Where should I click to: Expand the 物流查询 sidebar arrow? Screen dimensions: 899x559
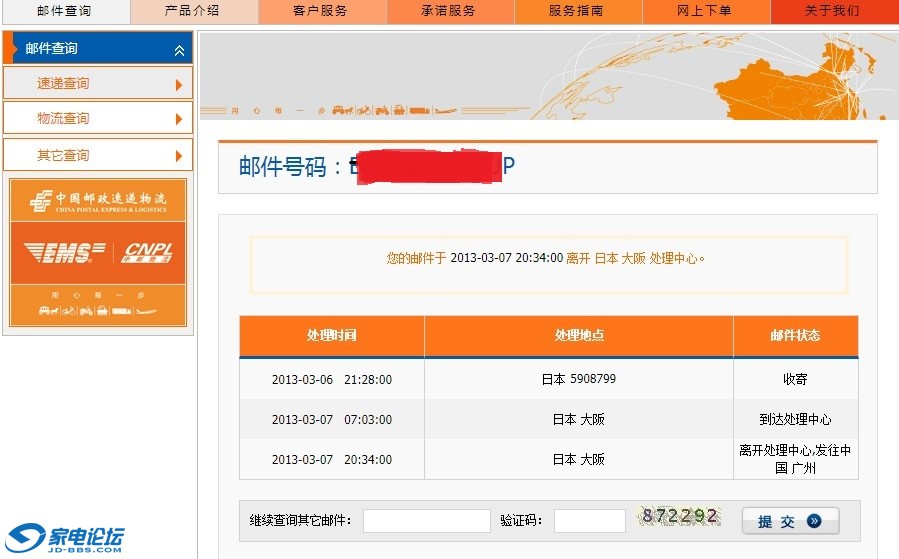pyautogui.click(x=179, y=119)
